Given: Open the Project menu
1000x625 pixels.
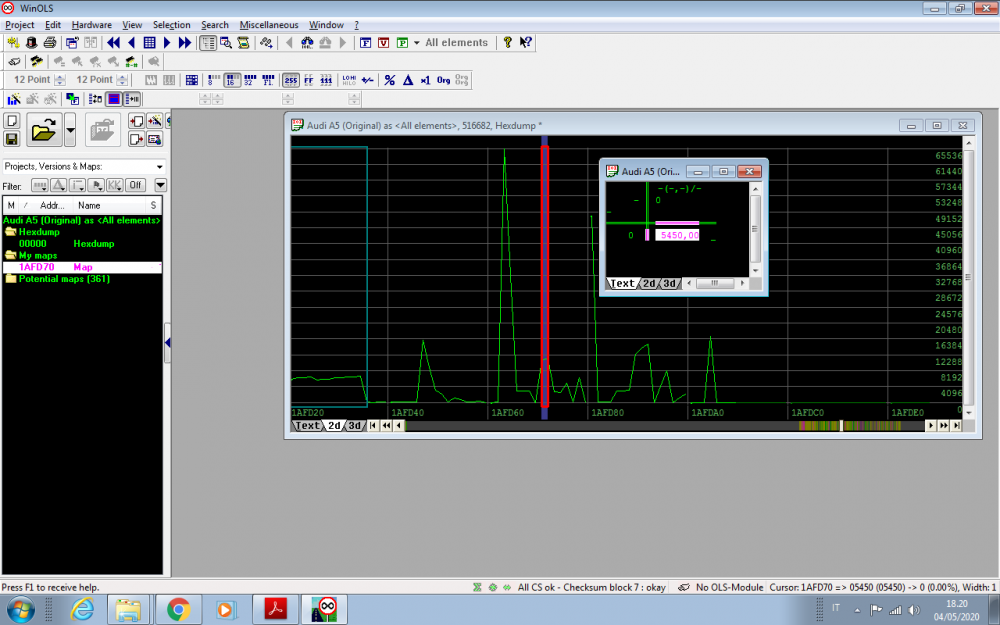Looking at the screenshot, I should click(x=19, y=25).
